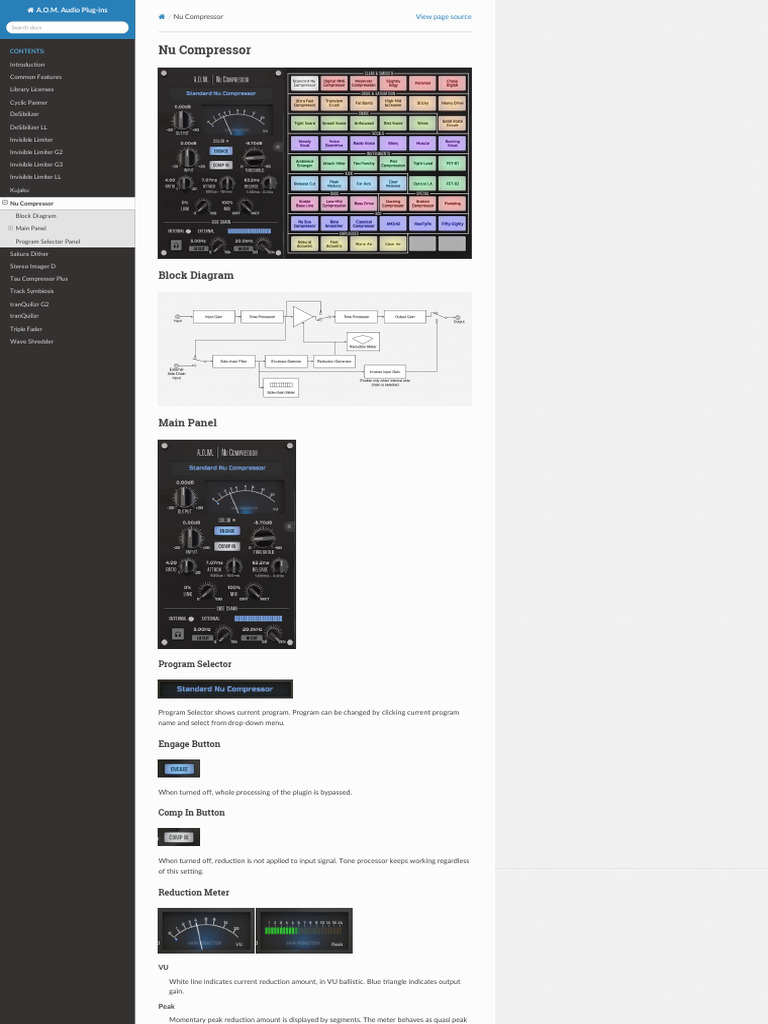Collapse the Nu Compressor sidebar section

coord(5,203)
